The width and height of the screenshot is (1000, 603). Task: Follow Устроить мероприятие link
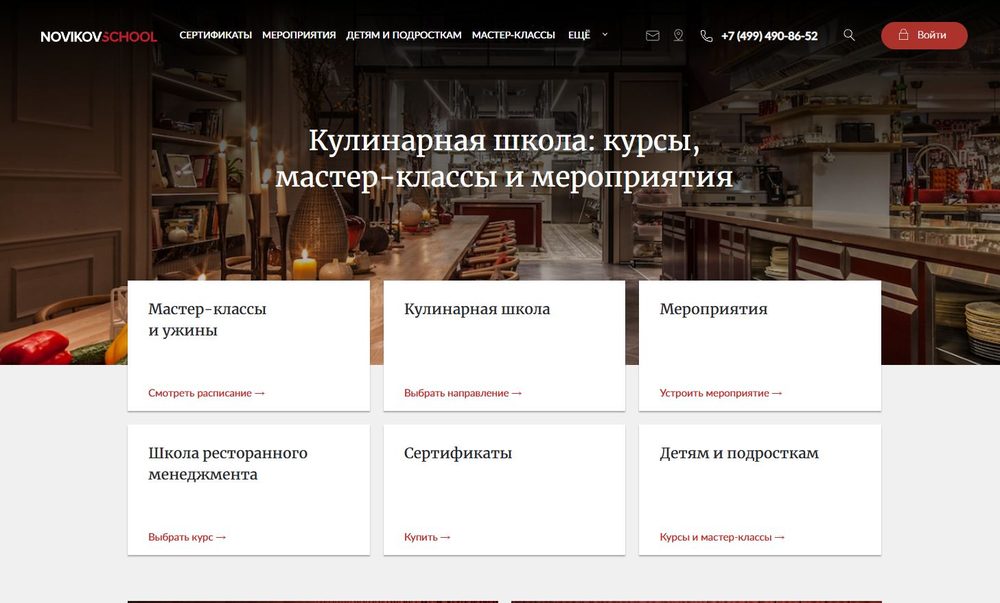tap(721, 393)
